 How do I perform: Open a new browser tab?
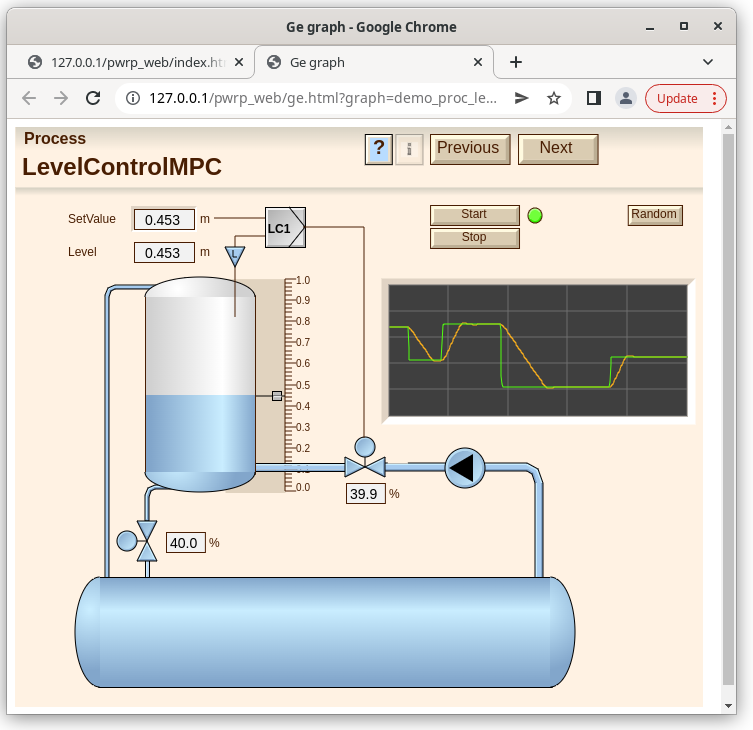[516, 62]
